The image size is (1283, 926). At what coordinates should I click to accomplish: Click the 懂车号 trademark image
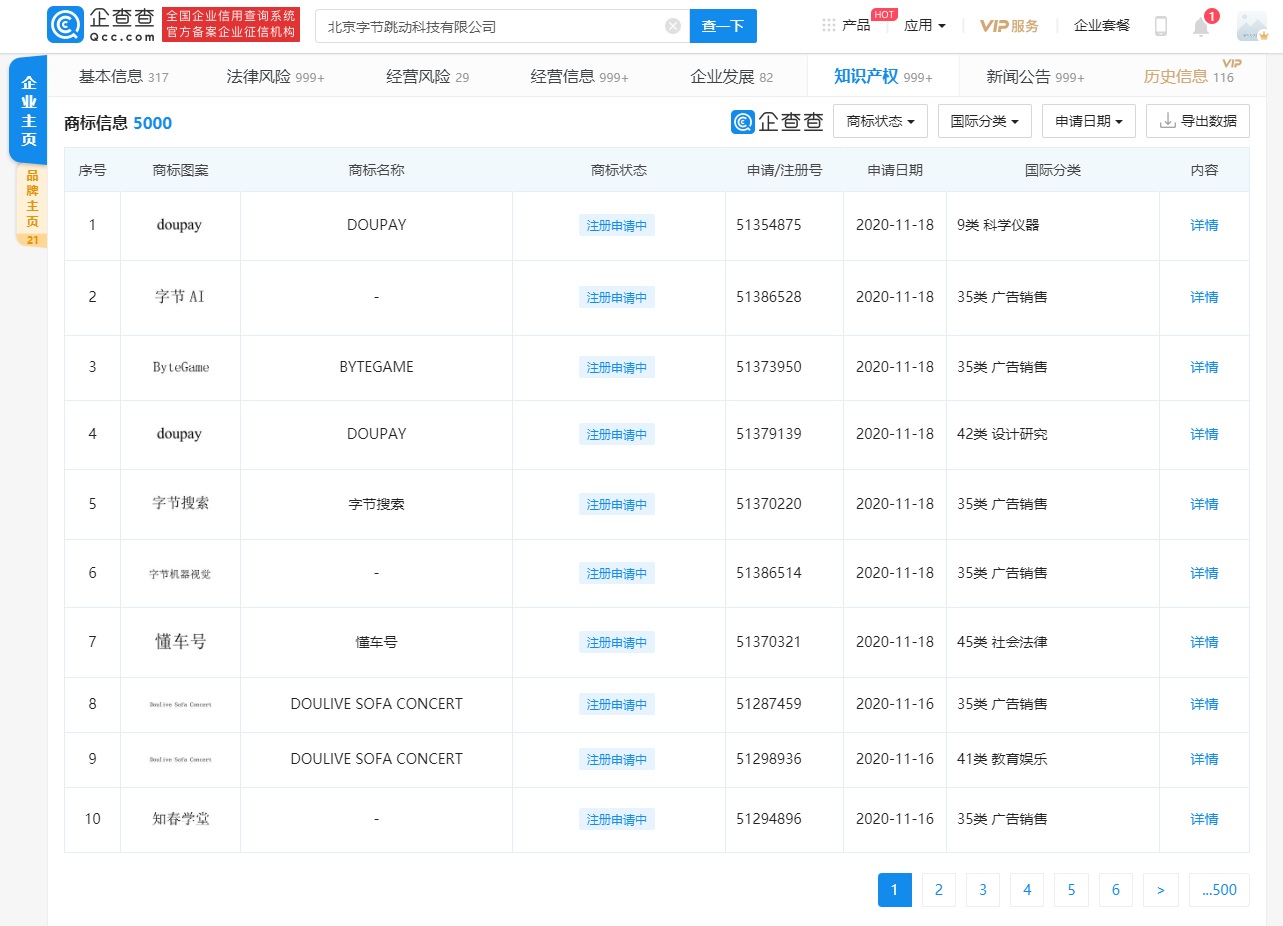coord(180,642)
